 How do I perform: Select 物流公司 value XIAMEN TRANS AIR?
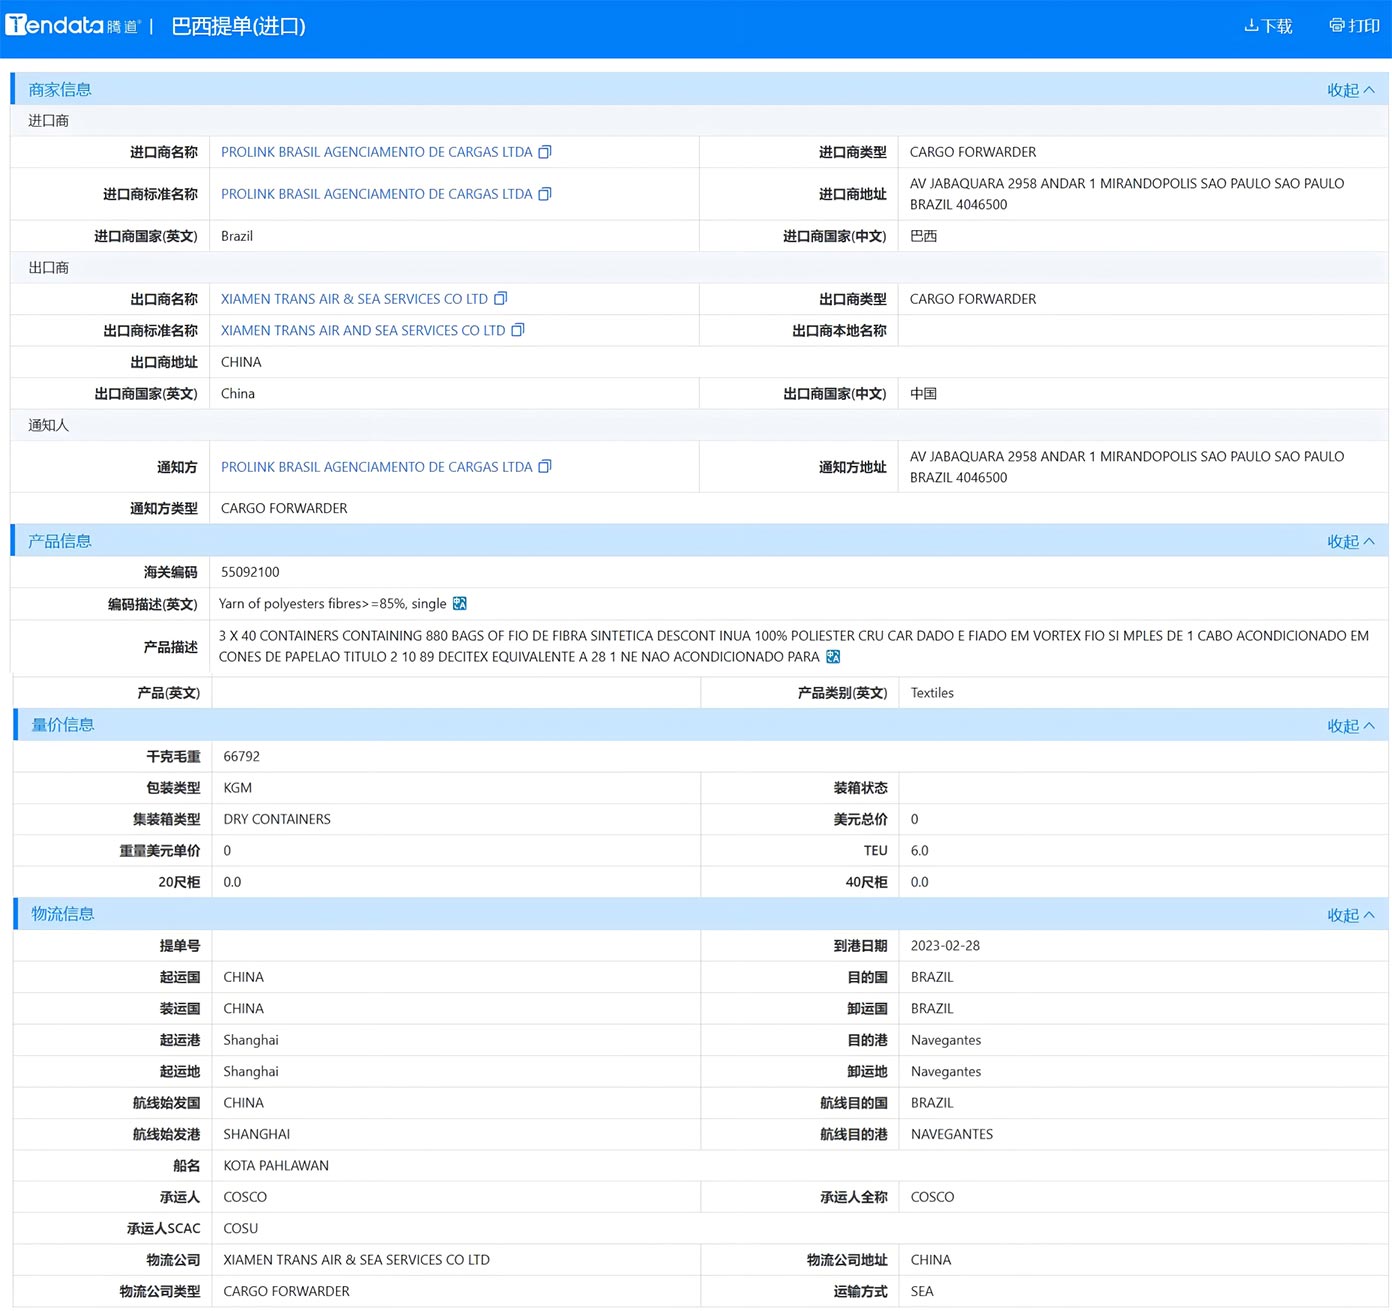[x=357, y=1260]
